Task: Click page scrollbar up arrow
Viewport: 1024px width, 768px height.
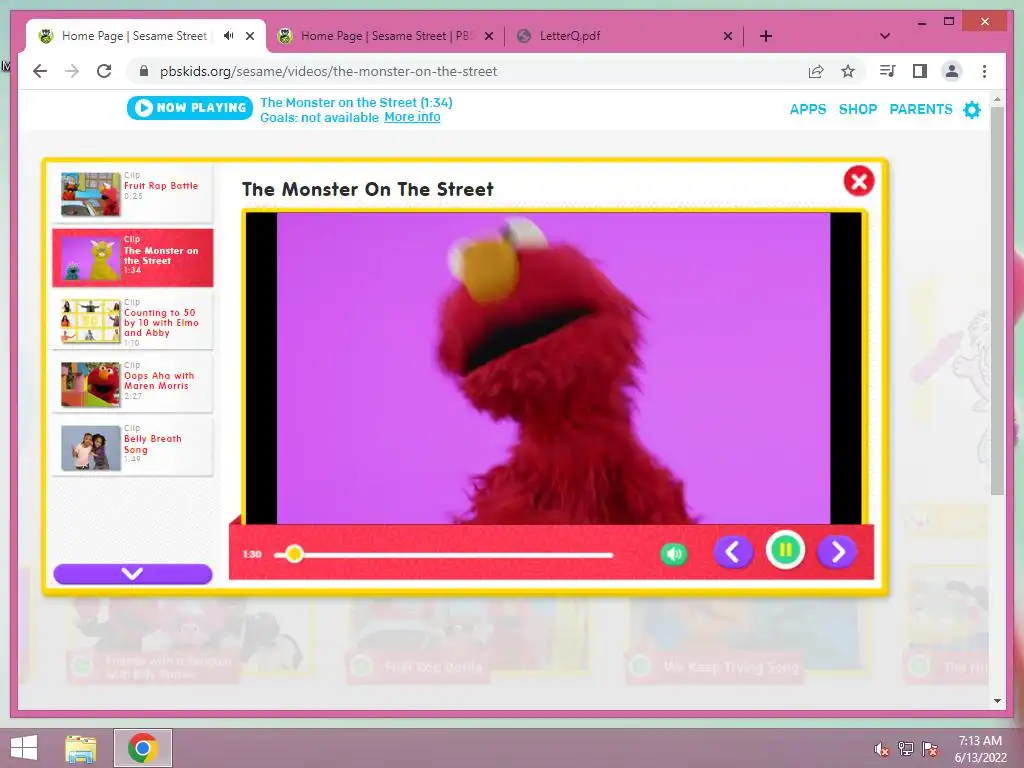Action: (997, 99)
